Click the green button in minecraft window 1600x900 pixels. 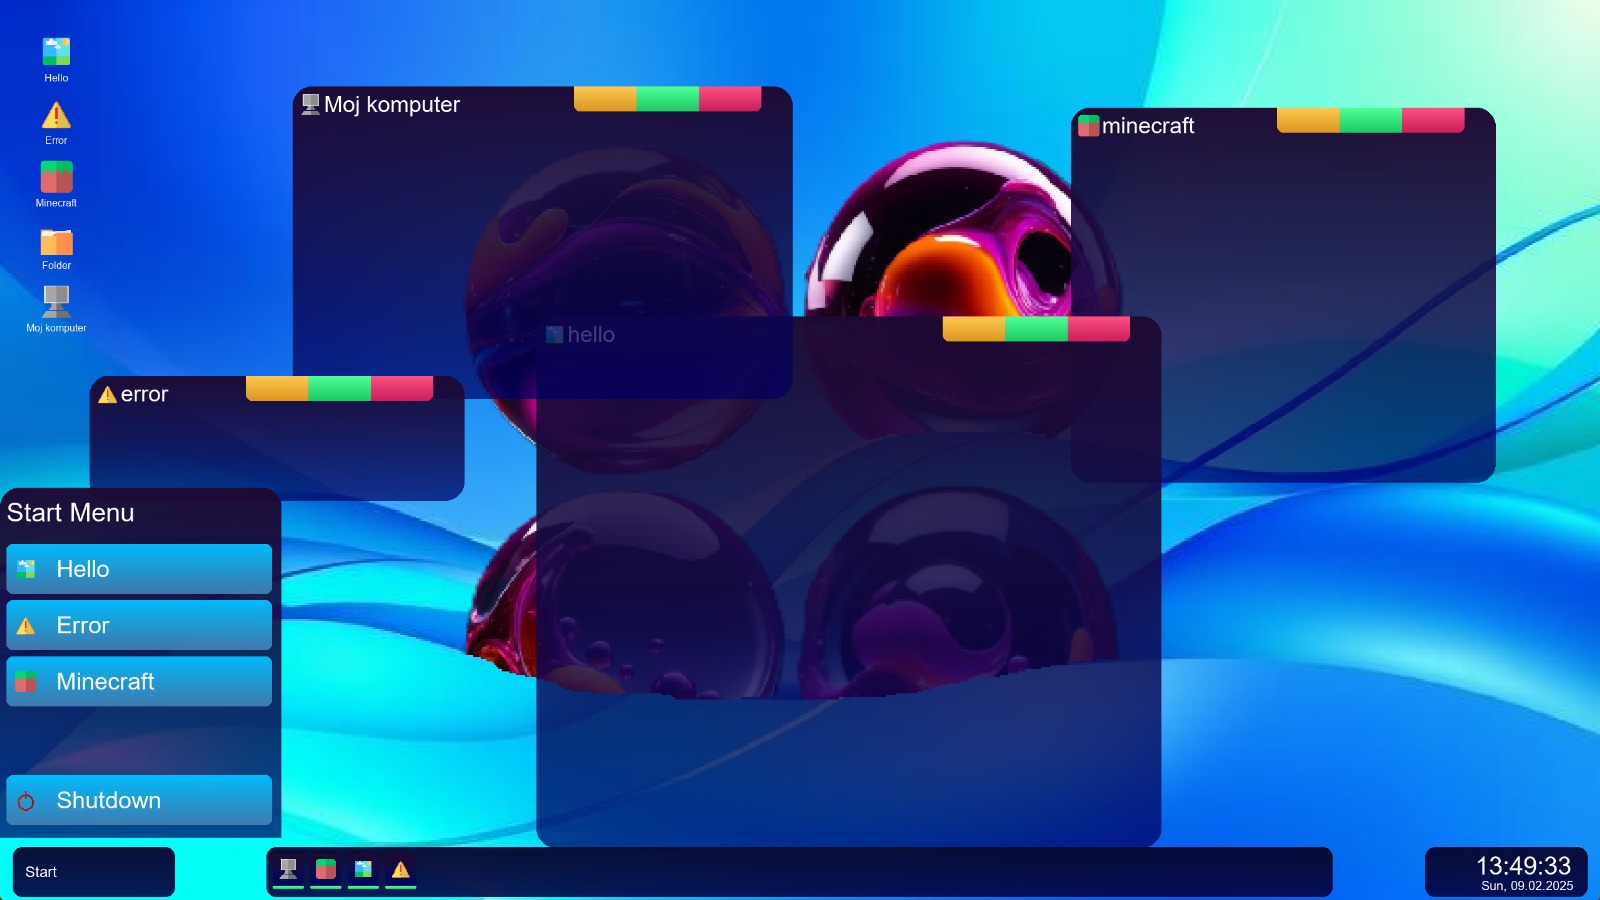[x=1370, y=120]
